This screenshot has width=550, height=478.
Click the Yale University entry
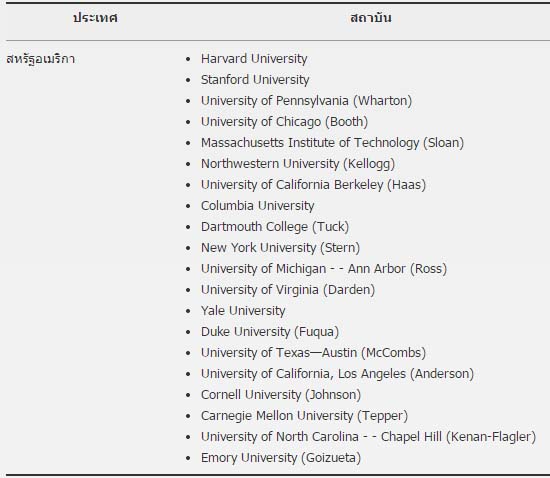coord(243,311)
